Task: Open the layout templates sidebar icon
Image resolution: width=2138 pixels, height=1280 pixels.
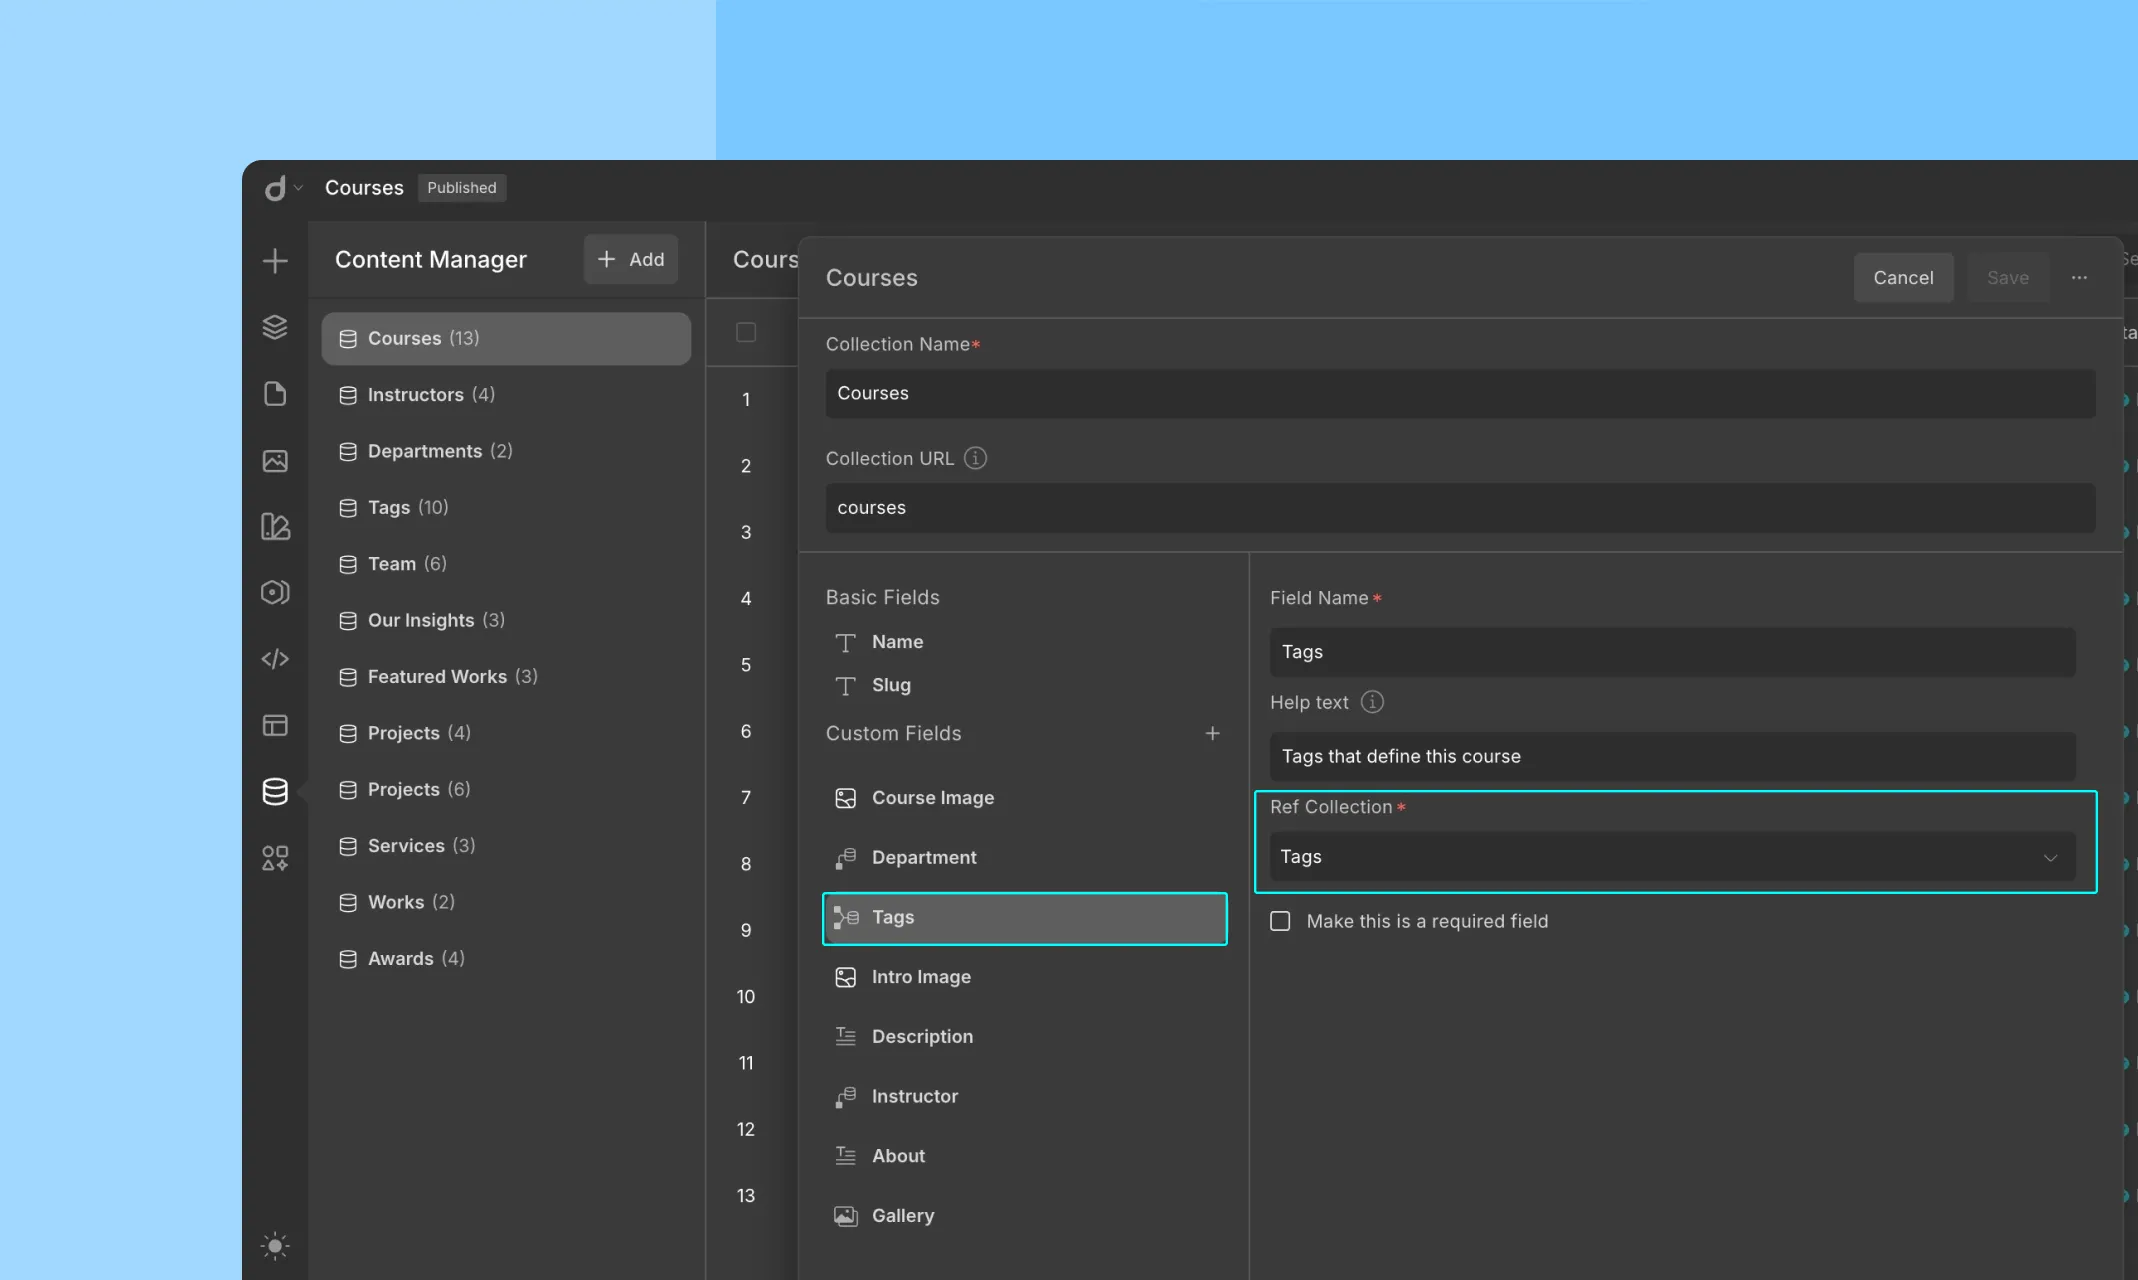Action: (x=275, y=725)
